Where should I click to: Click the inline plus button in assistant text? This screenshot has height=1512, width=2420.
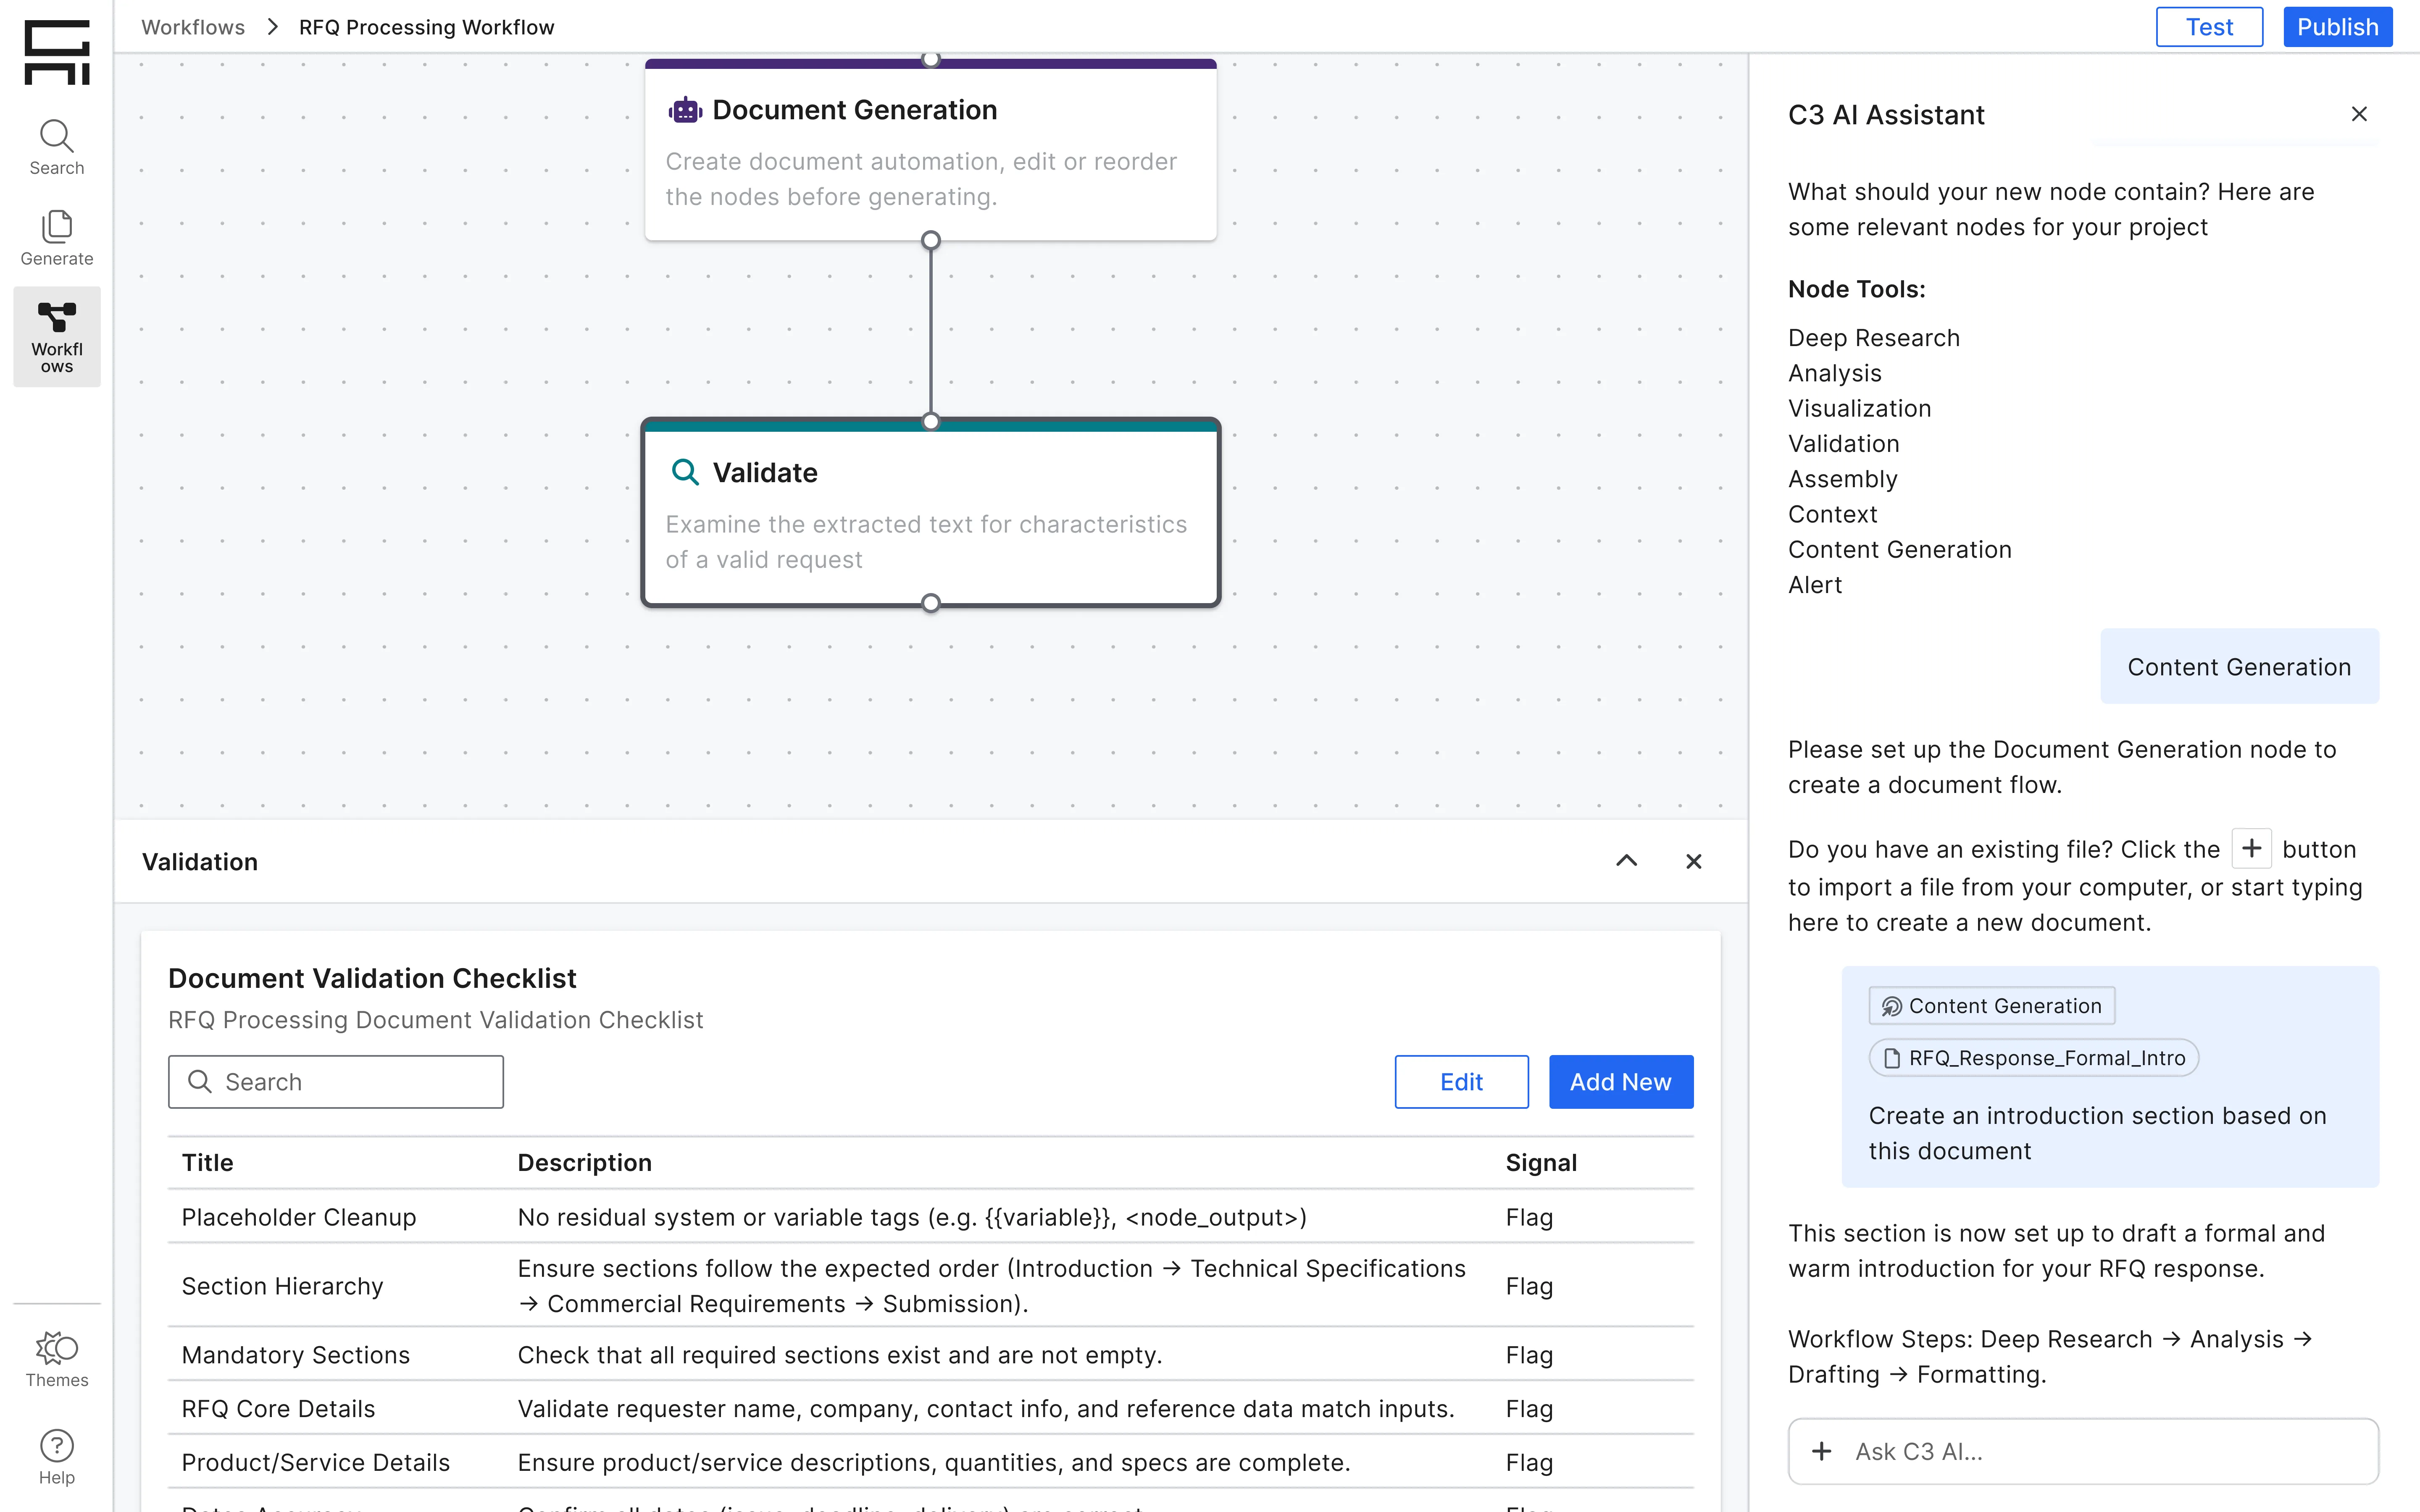click(2251, 848)
